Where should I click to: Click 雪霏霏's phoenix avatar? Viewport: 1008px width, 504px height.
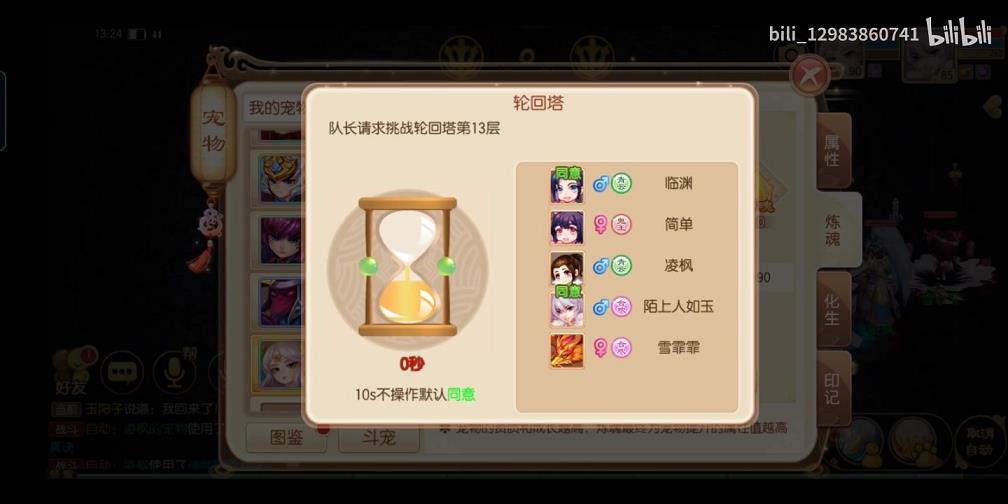point(566,350)
